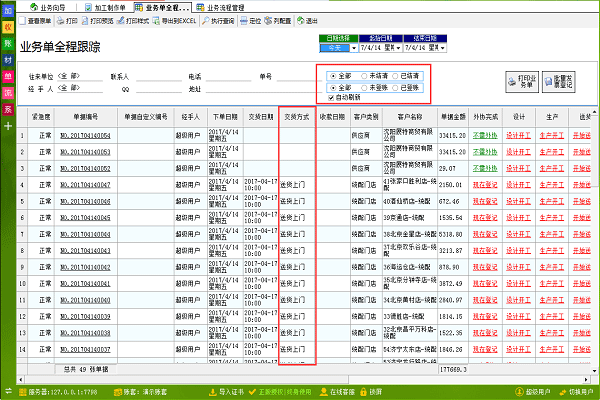Screen dimensions: 600x400
Task: Click the 打印业务单 button
Action: pos(522,82)
